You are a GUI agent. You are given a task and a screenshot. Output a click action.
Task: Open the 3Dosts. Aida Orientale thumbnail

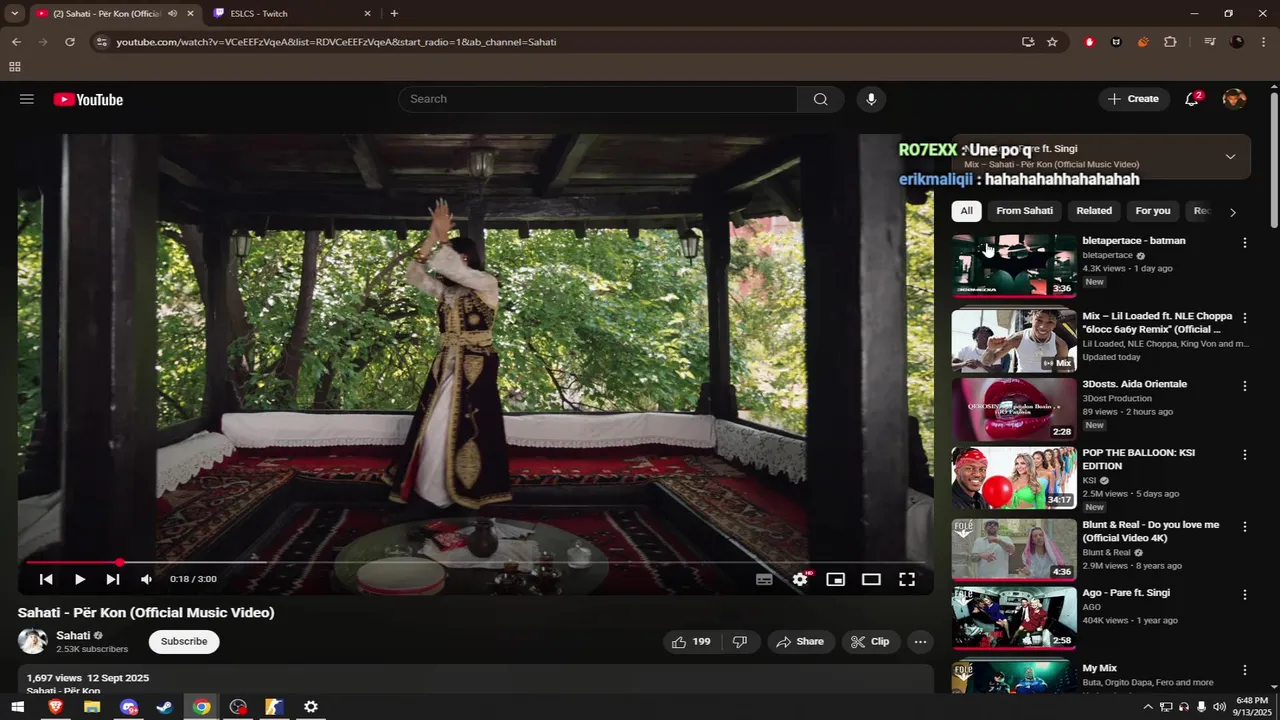click(x=1014, y=409)
